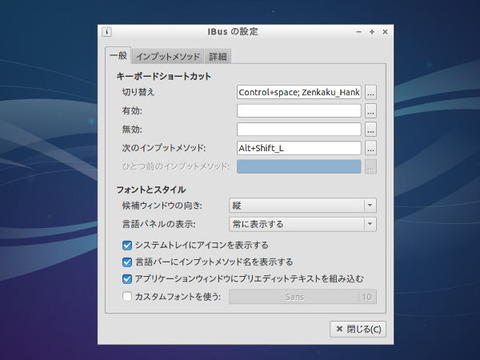Maximize the IBus の設定 window
Screen dimensions: 480x360
[372, 32]
